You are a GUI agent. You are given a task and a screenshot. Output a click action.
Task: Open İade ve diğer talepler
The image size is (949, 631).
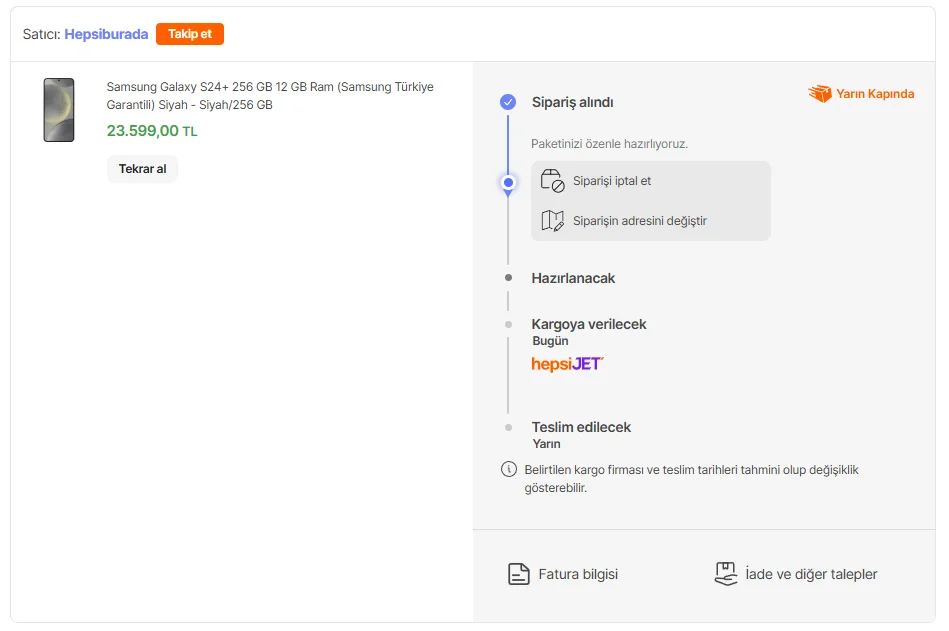(x=811, y=574)
